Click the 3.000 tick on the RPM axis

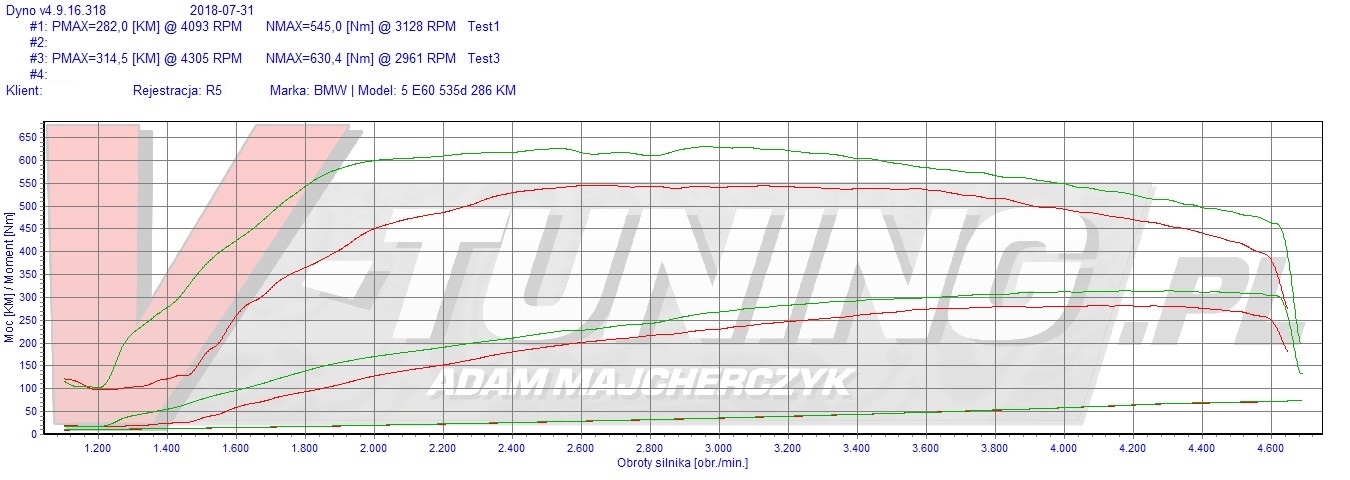718,450
